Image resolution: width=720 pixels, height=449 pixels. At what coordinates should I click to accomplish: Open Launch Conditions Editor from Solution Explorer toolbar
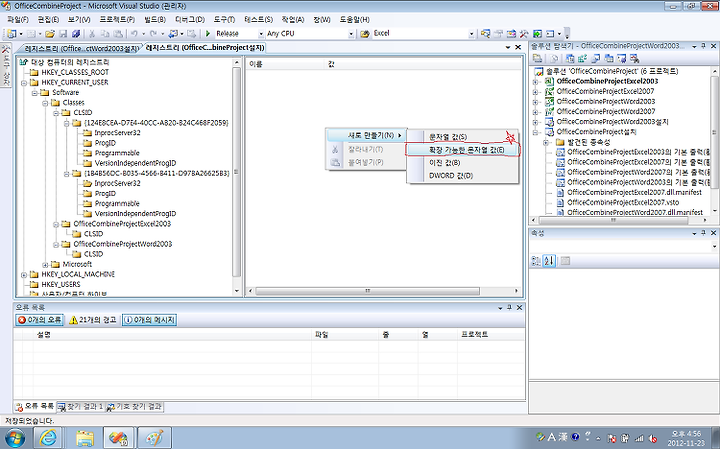(x=634, y=58)
